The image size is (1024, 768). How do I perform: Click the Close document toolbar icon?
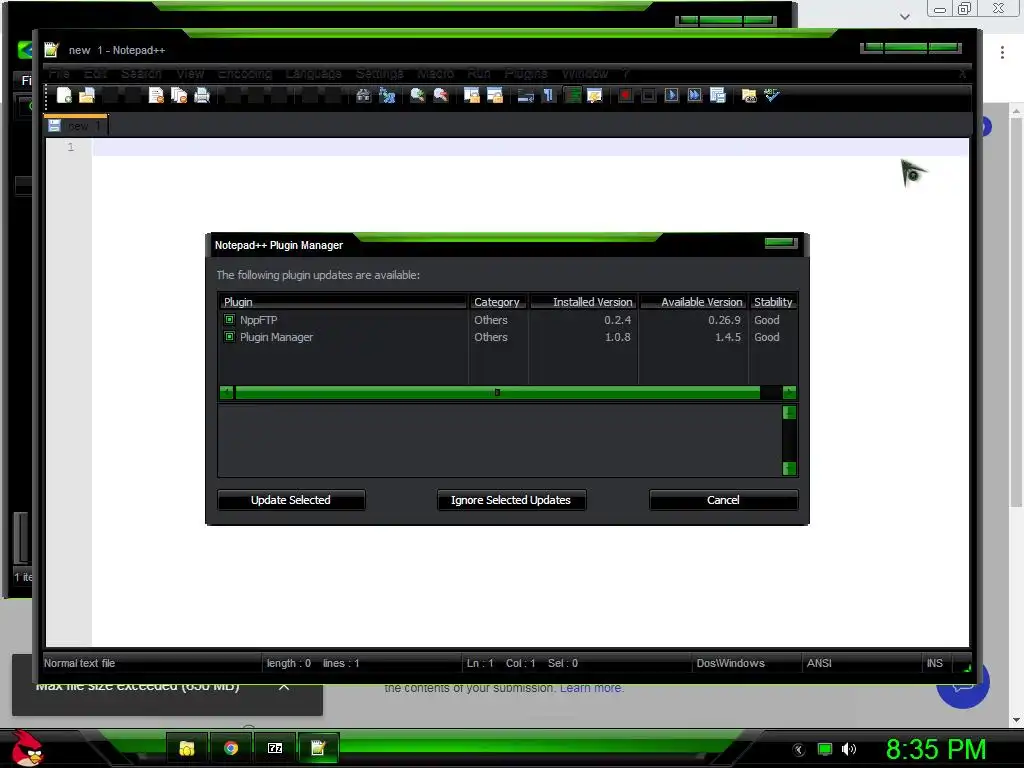pyautogui.click(x=156, y=95)
